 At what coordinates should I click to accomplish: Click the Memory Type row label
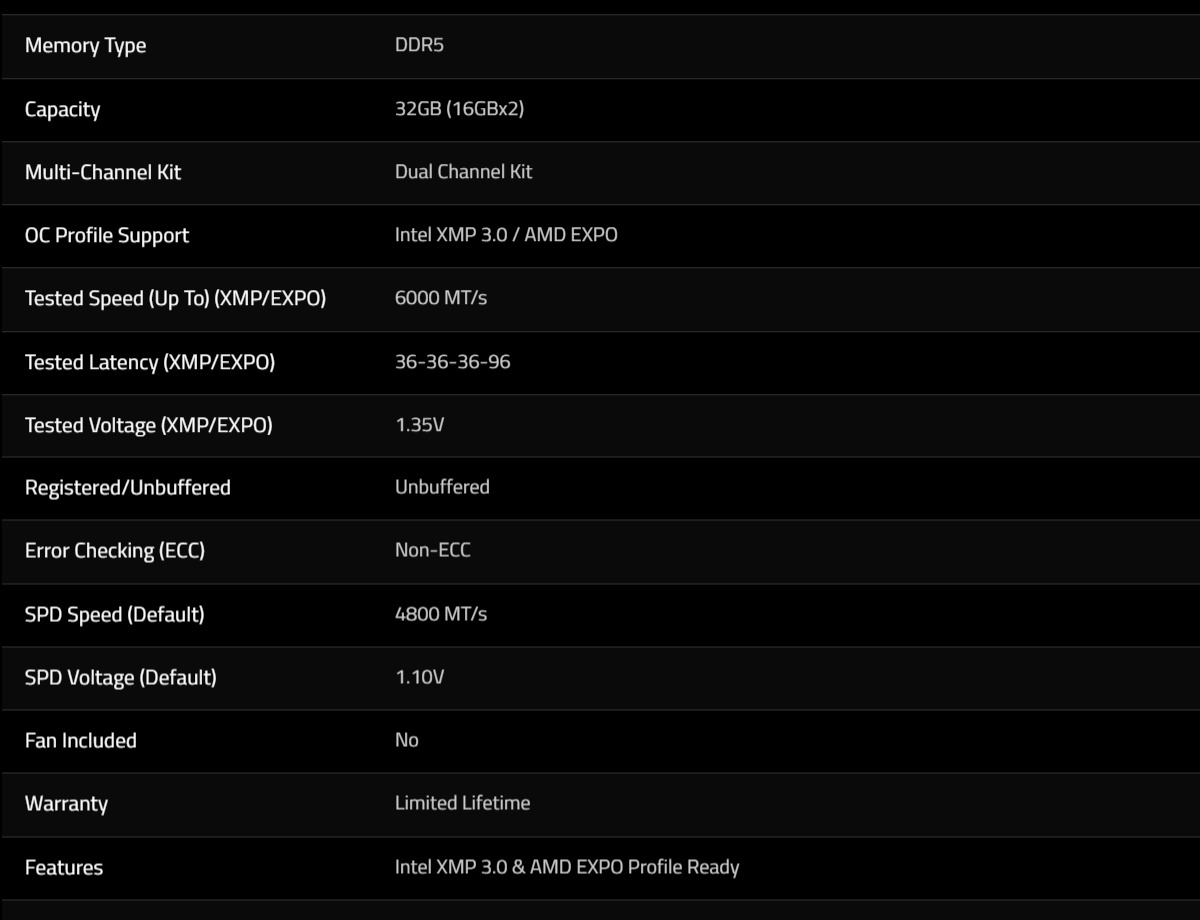click(85, 46)
